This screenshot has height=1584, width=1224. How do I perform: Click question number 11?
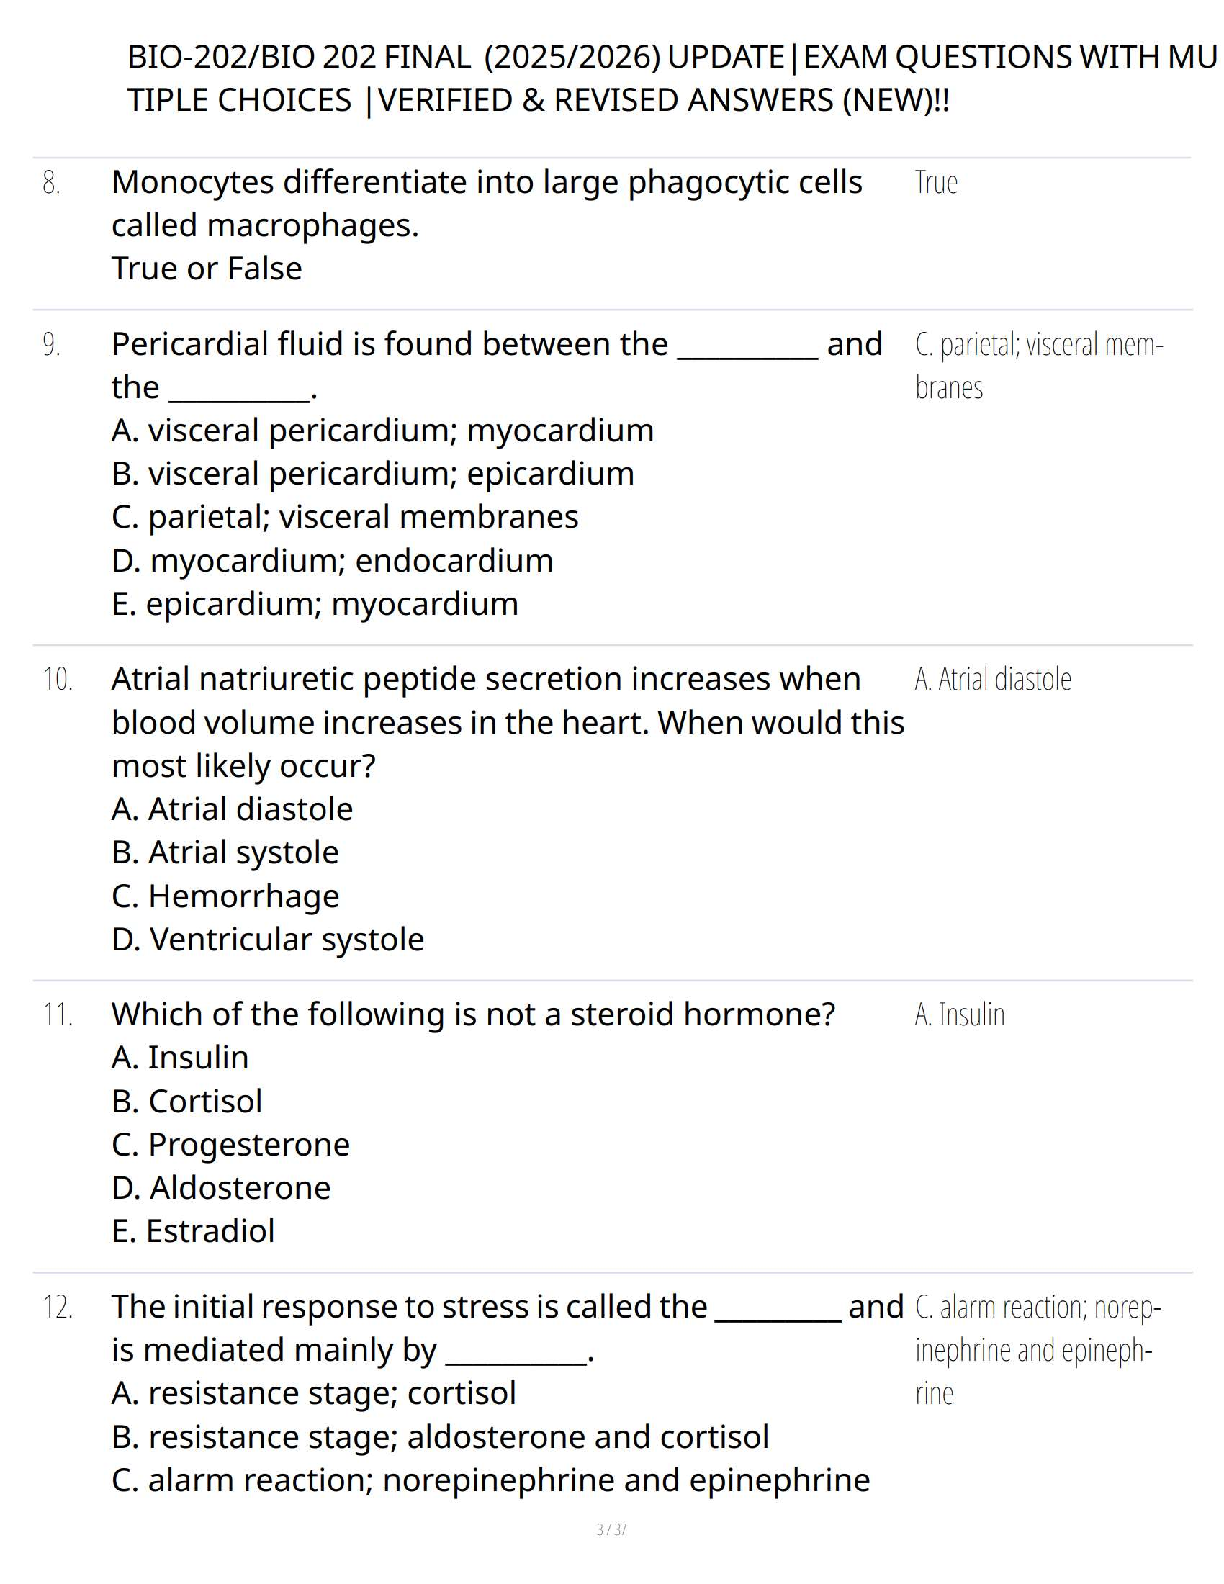[57, 1015]
